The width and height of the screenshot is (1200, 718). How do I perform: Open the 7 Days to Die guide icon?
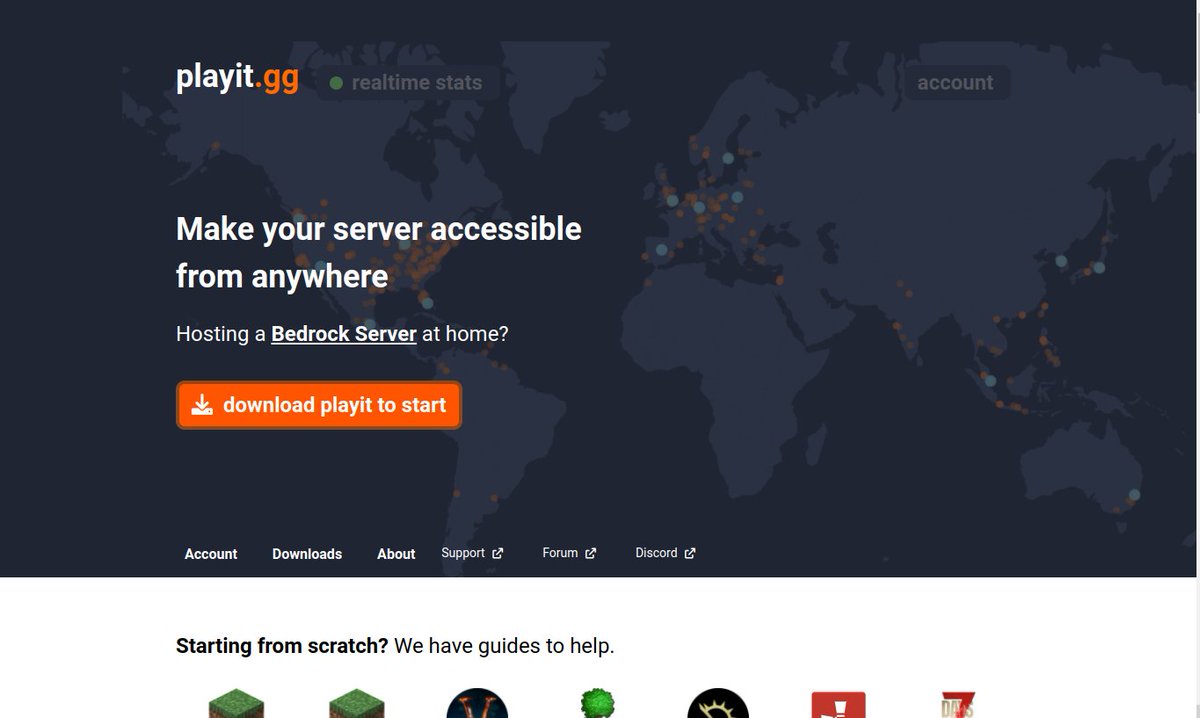point(958,705)
